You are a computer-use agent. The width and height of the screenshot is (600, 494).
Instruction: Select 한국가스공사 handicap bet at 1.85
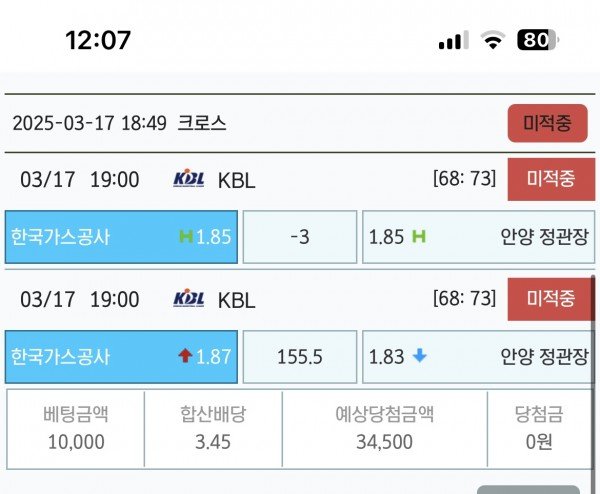(121, 237)
